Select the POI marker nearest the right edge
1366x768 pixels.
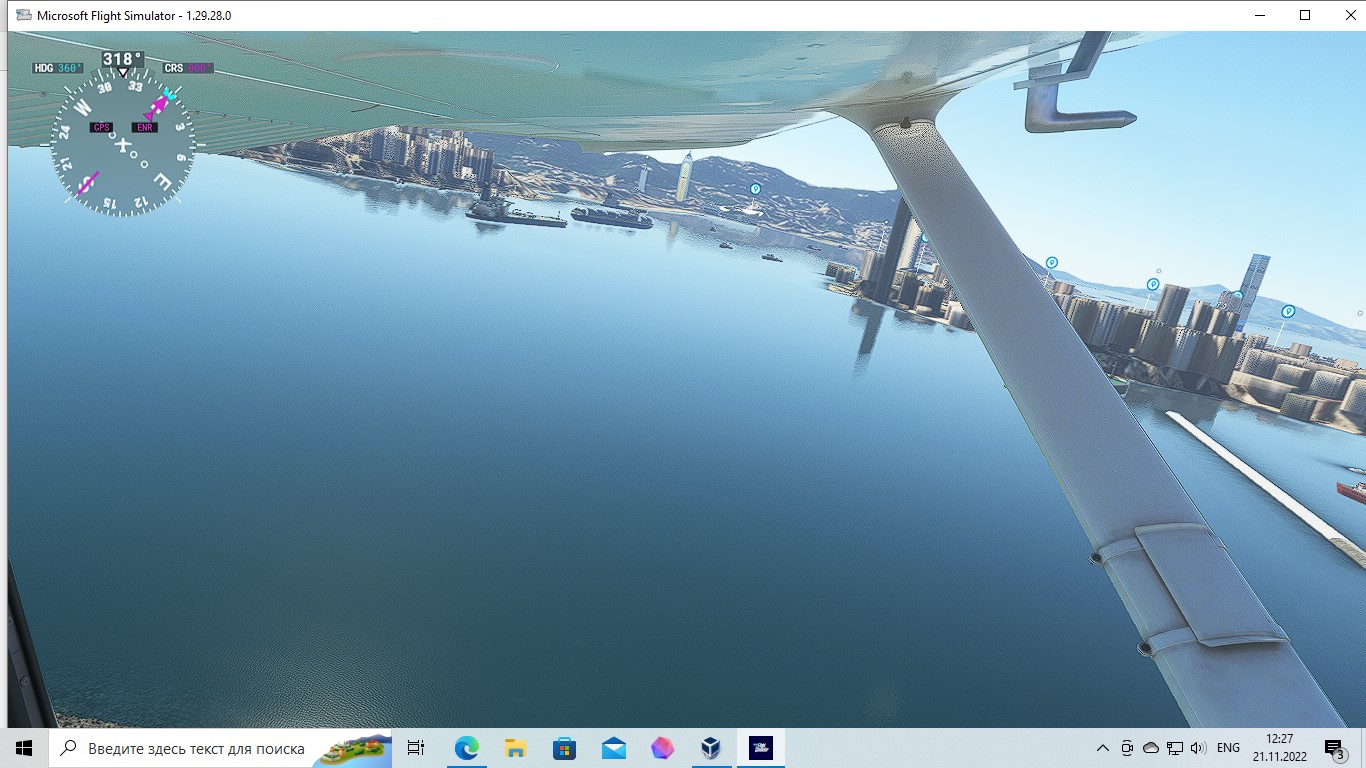click(x=1288, y=311)
